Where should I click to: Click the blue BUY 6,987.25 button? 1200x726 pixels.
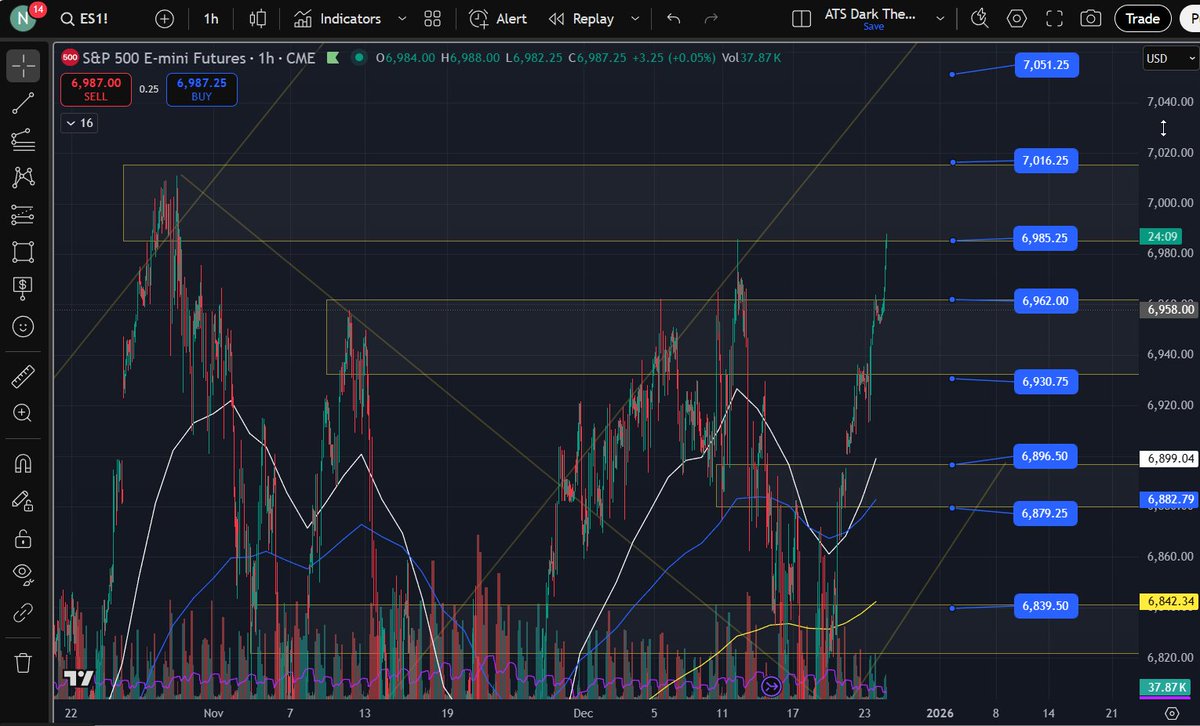201,90
